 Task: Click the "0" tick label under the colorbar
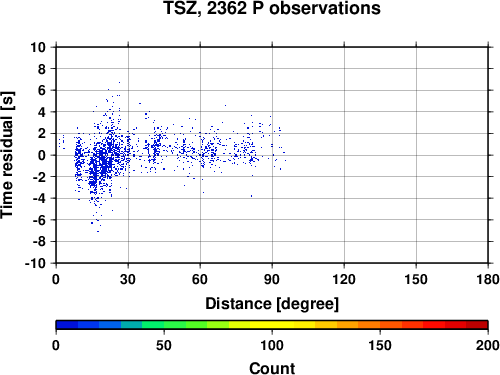56,345
